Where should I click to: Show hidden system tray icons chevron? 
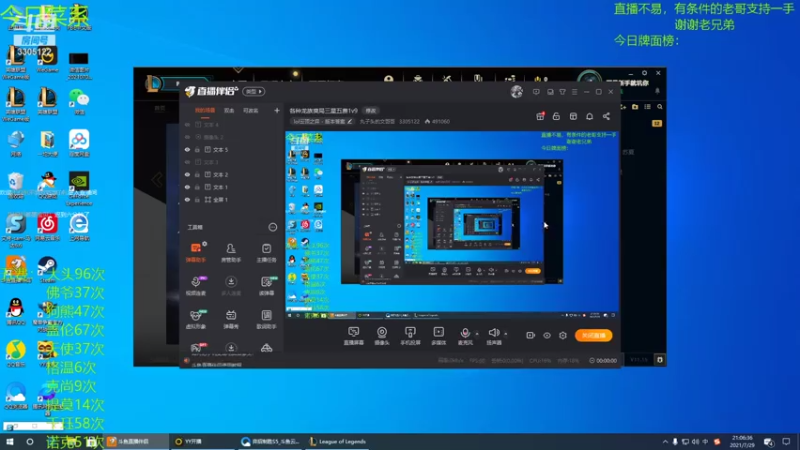(x=665, y=442)
